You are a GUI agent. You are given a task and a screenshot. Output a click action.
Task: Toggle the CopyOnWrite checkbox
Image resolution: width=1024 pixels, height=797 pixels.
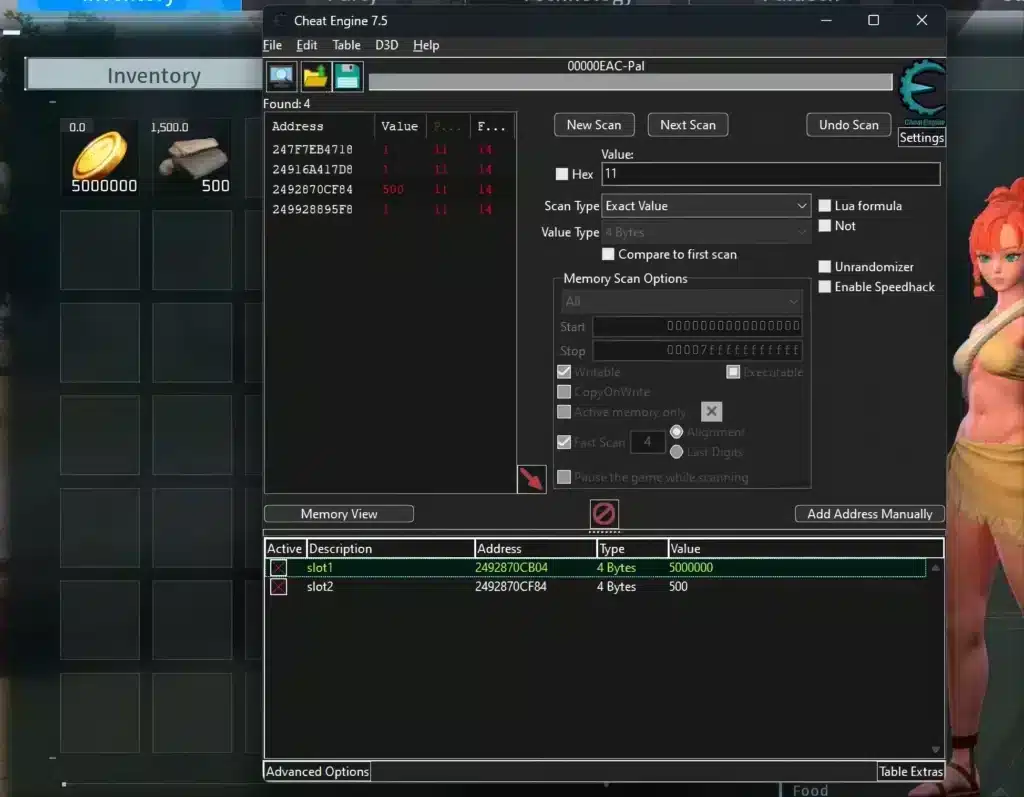click(564, 392)
